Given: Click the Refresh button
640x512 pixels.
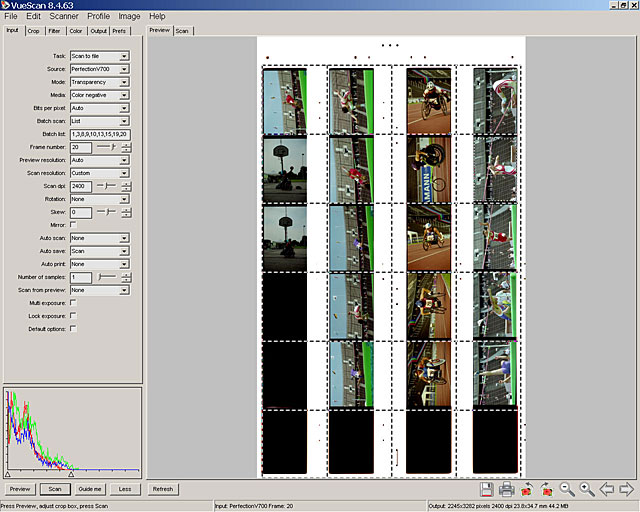Looking at the screenshot, I should (x=162, y=489).
